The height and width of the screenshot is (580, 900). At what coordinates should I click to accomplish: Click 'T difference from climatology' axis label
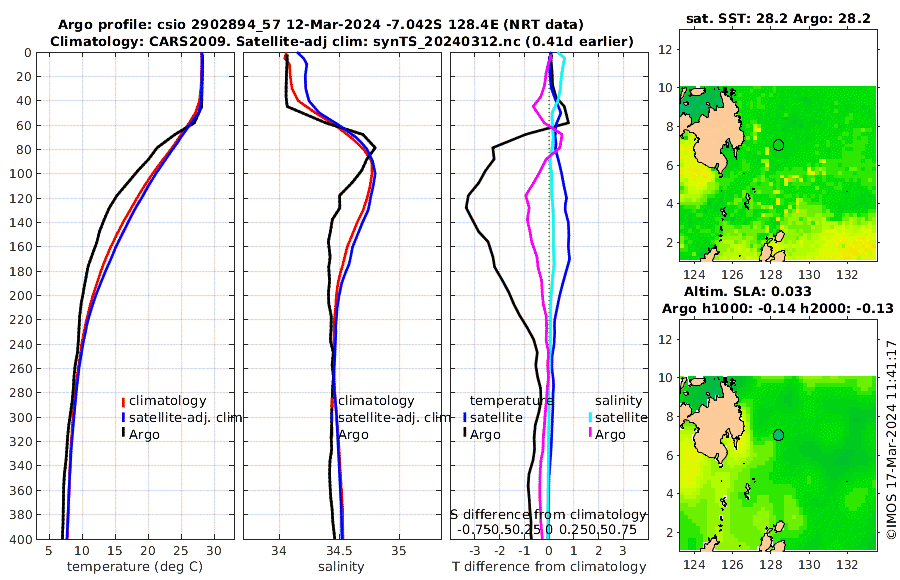549,567
